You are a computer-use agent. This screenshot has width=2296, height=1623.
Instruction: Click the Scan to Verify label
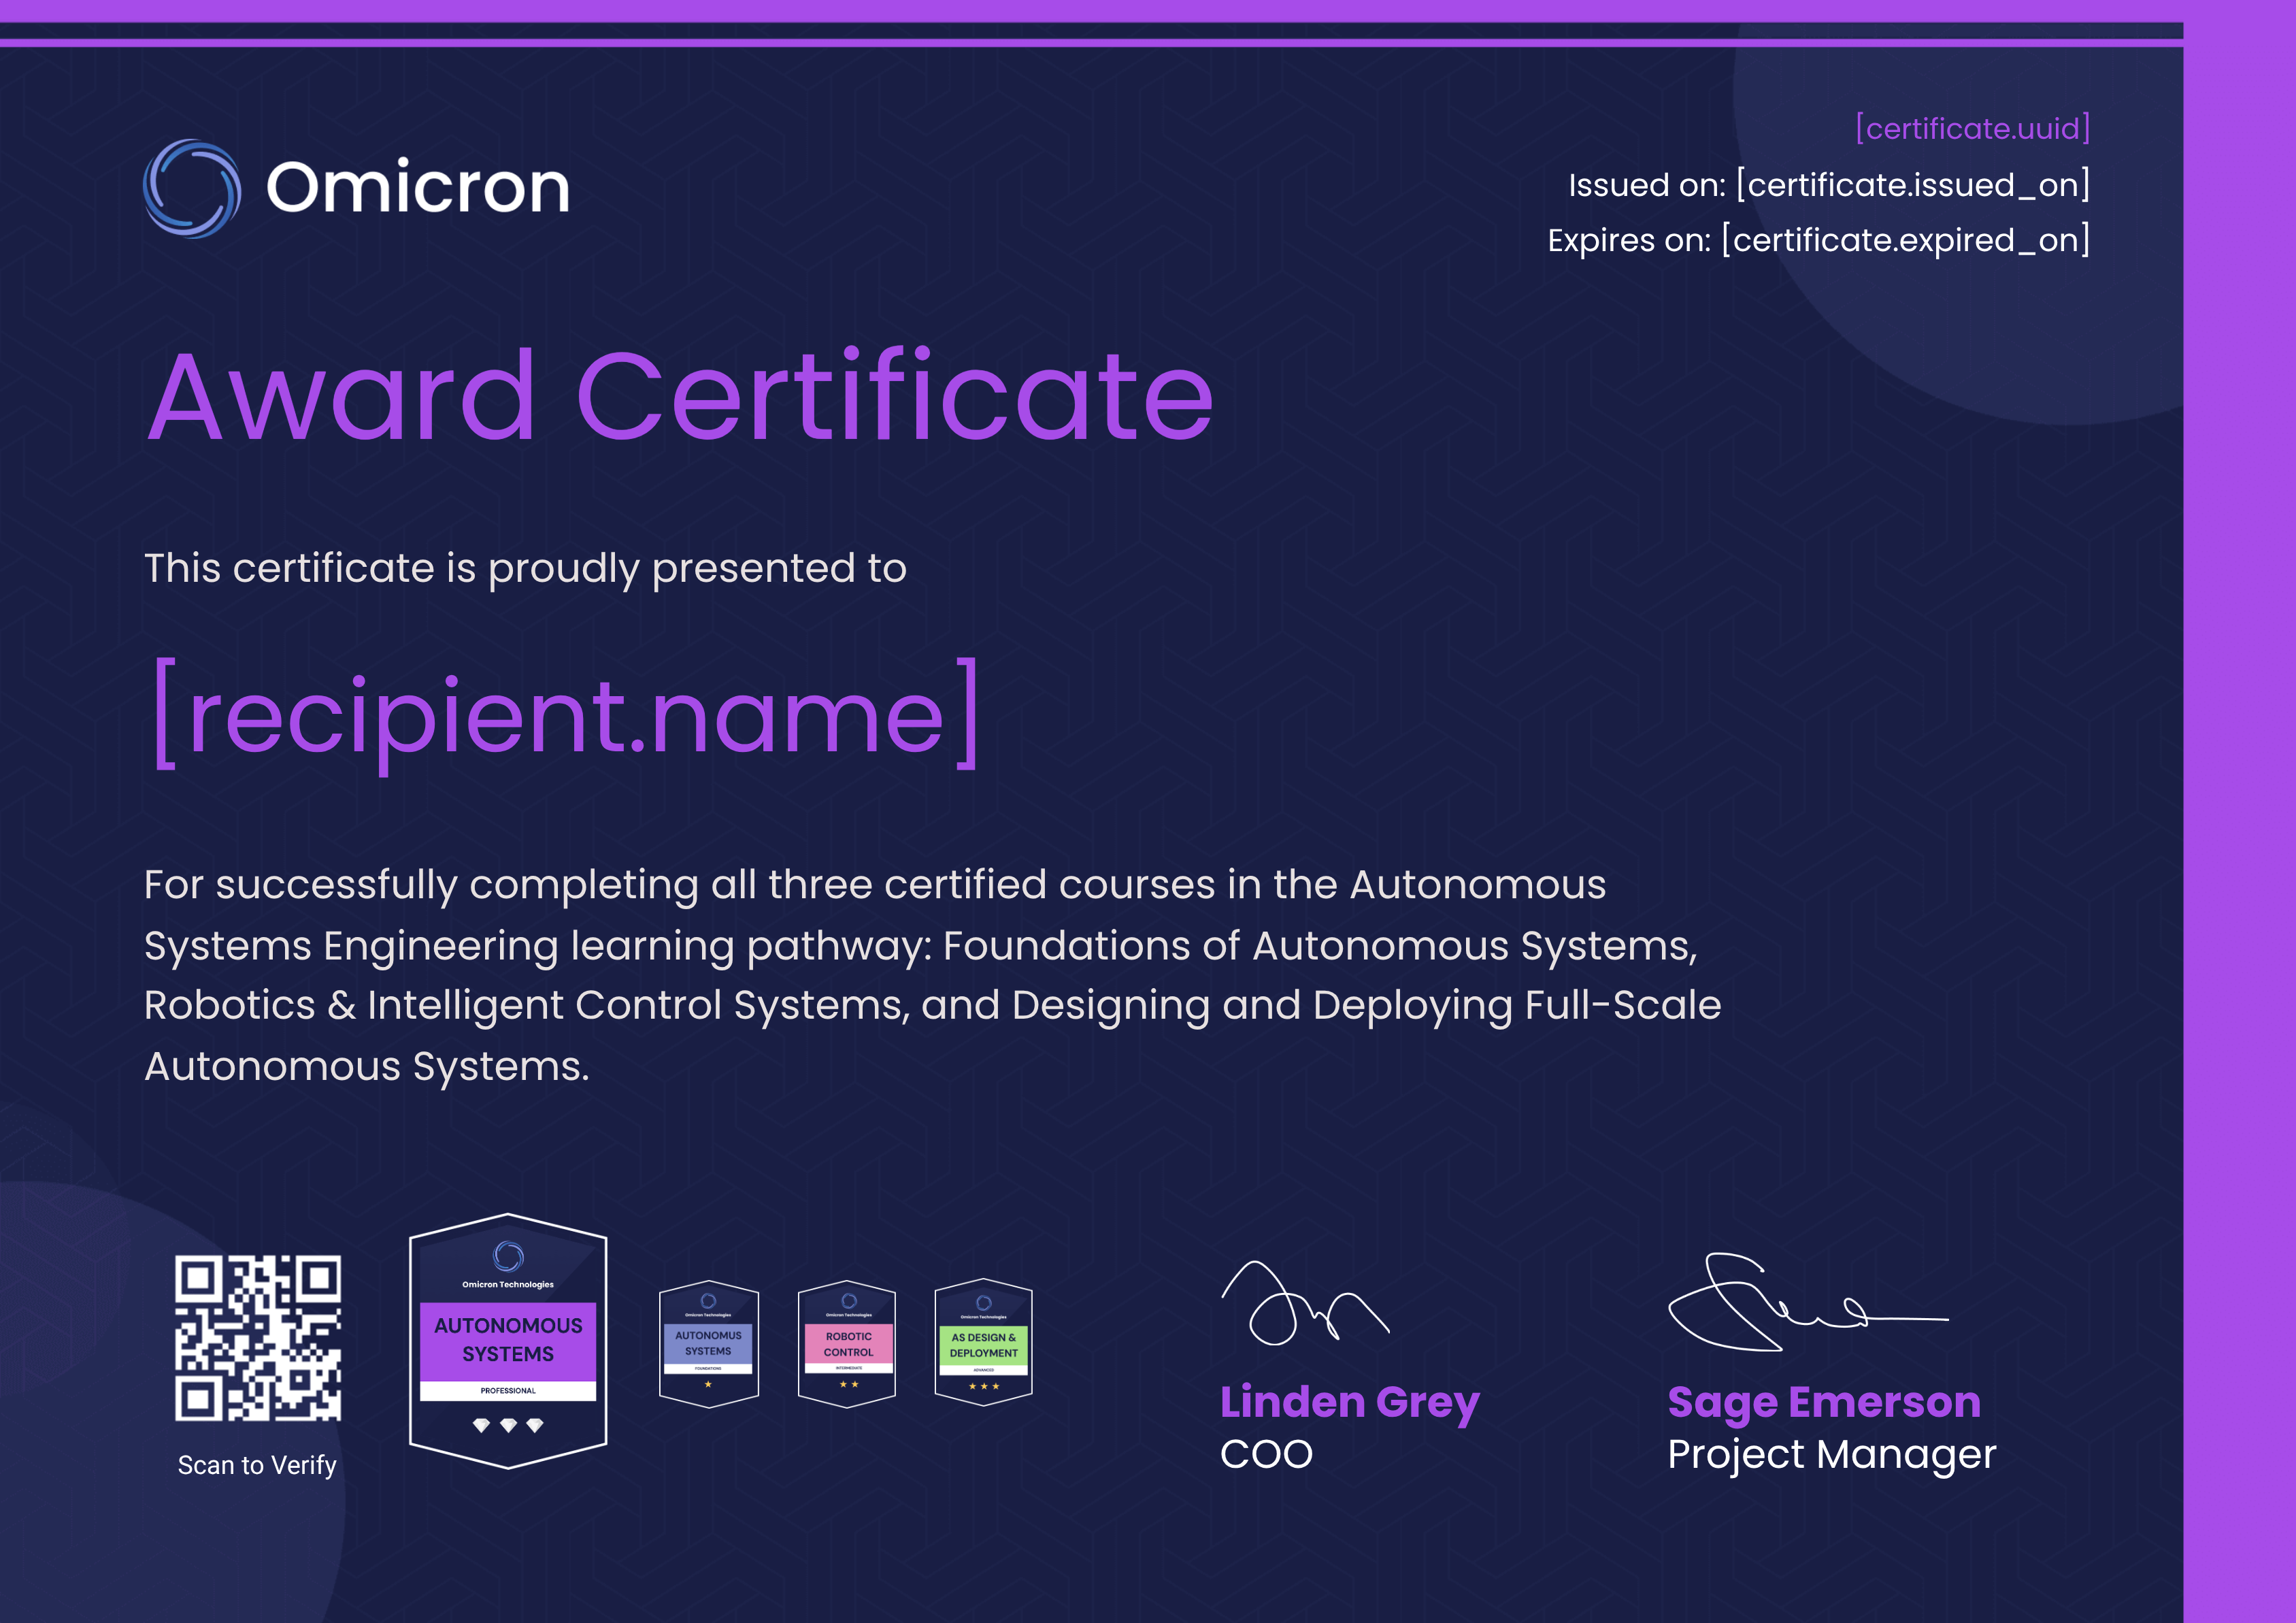(257, 1465)
